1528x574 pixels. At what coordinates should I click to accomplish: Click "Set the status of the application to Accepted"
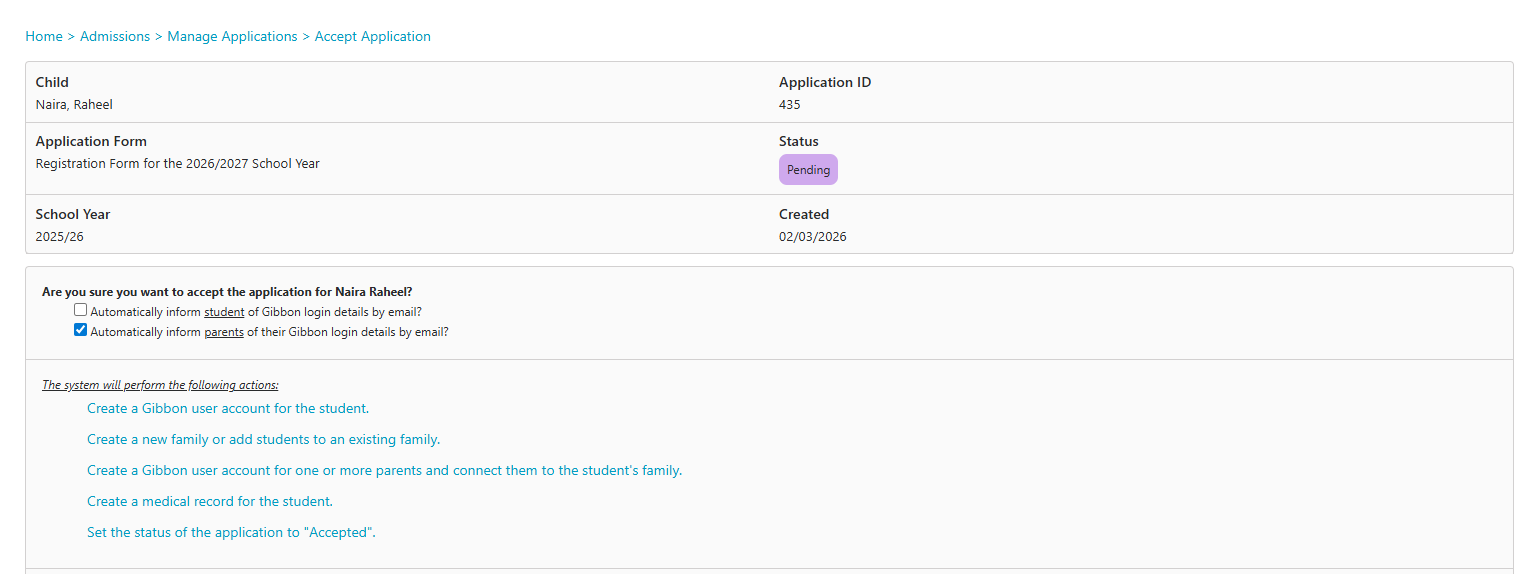[x=231, y=532]
